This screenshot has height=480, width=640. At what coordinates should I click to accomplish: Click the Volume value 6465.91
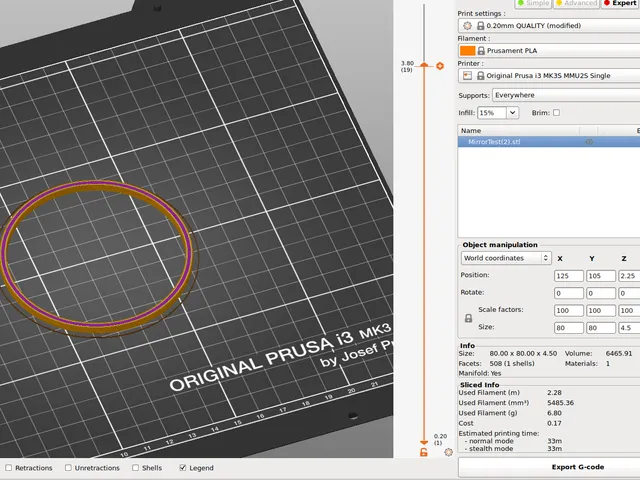coord(619,353)
